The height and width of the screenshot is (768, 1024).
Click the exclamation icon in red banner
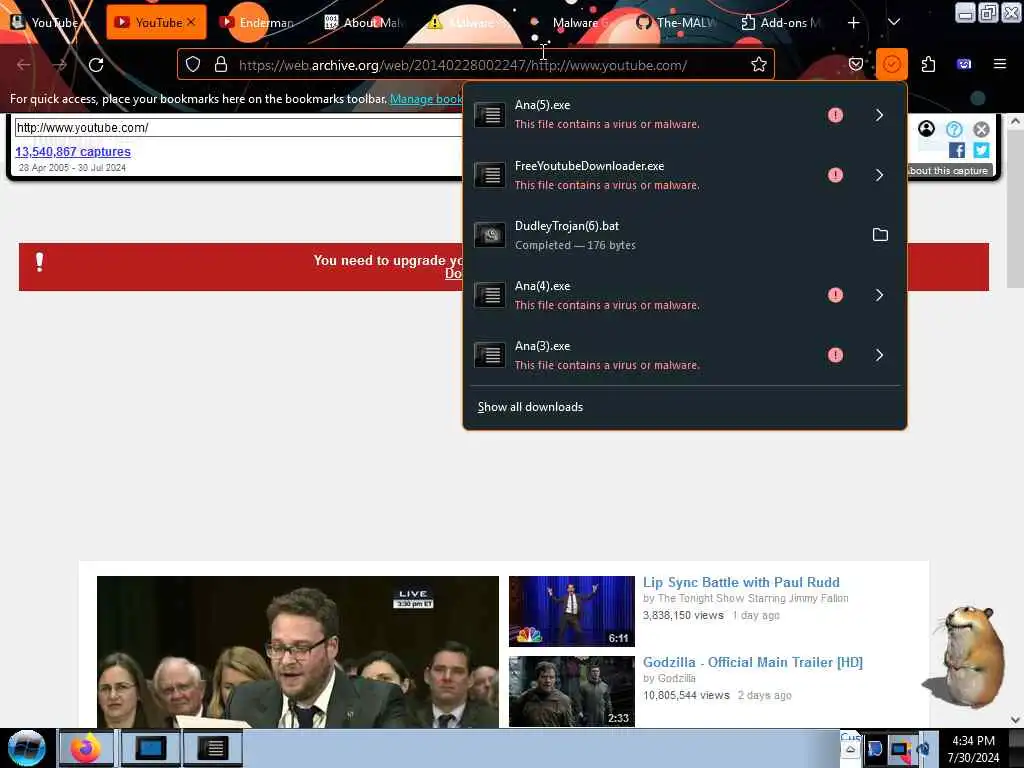click(39, 262)
